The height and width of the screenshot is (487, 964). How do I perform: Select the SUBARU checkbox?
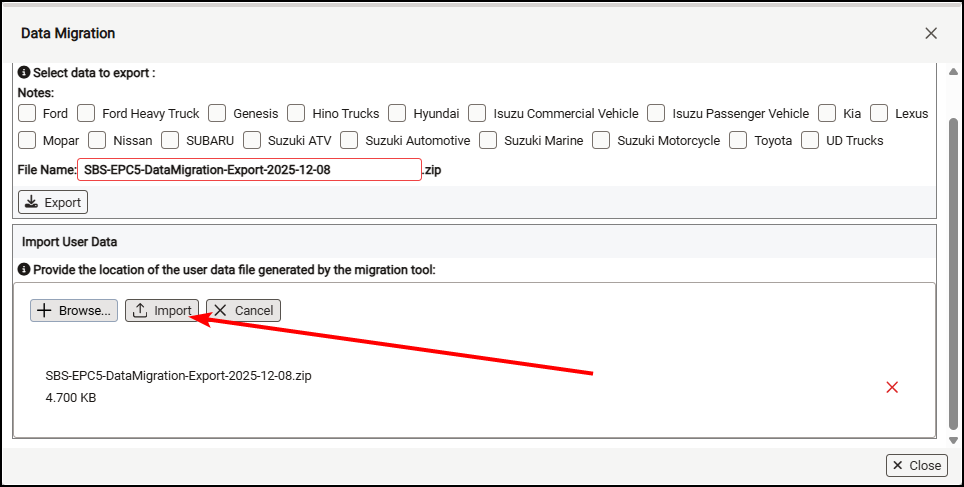click(170, 141)
